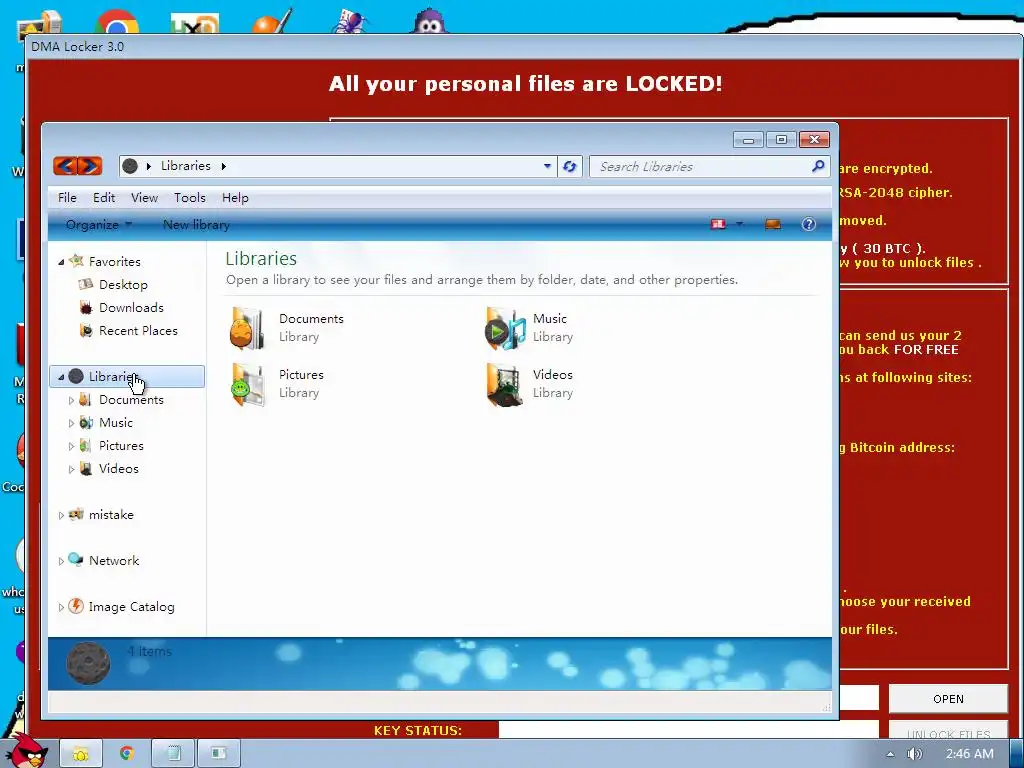Open the View menu
The width and height of the screenshot is (1024, 768).
point(144,198)
